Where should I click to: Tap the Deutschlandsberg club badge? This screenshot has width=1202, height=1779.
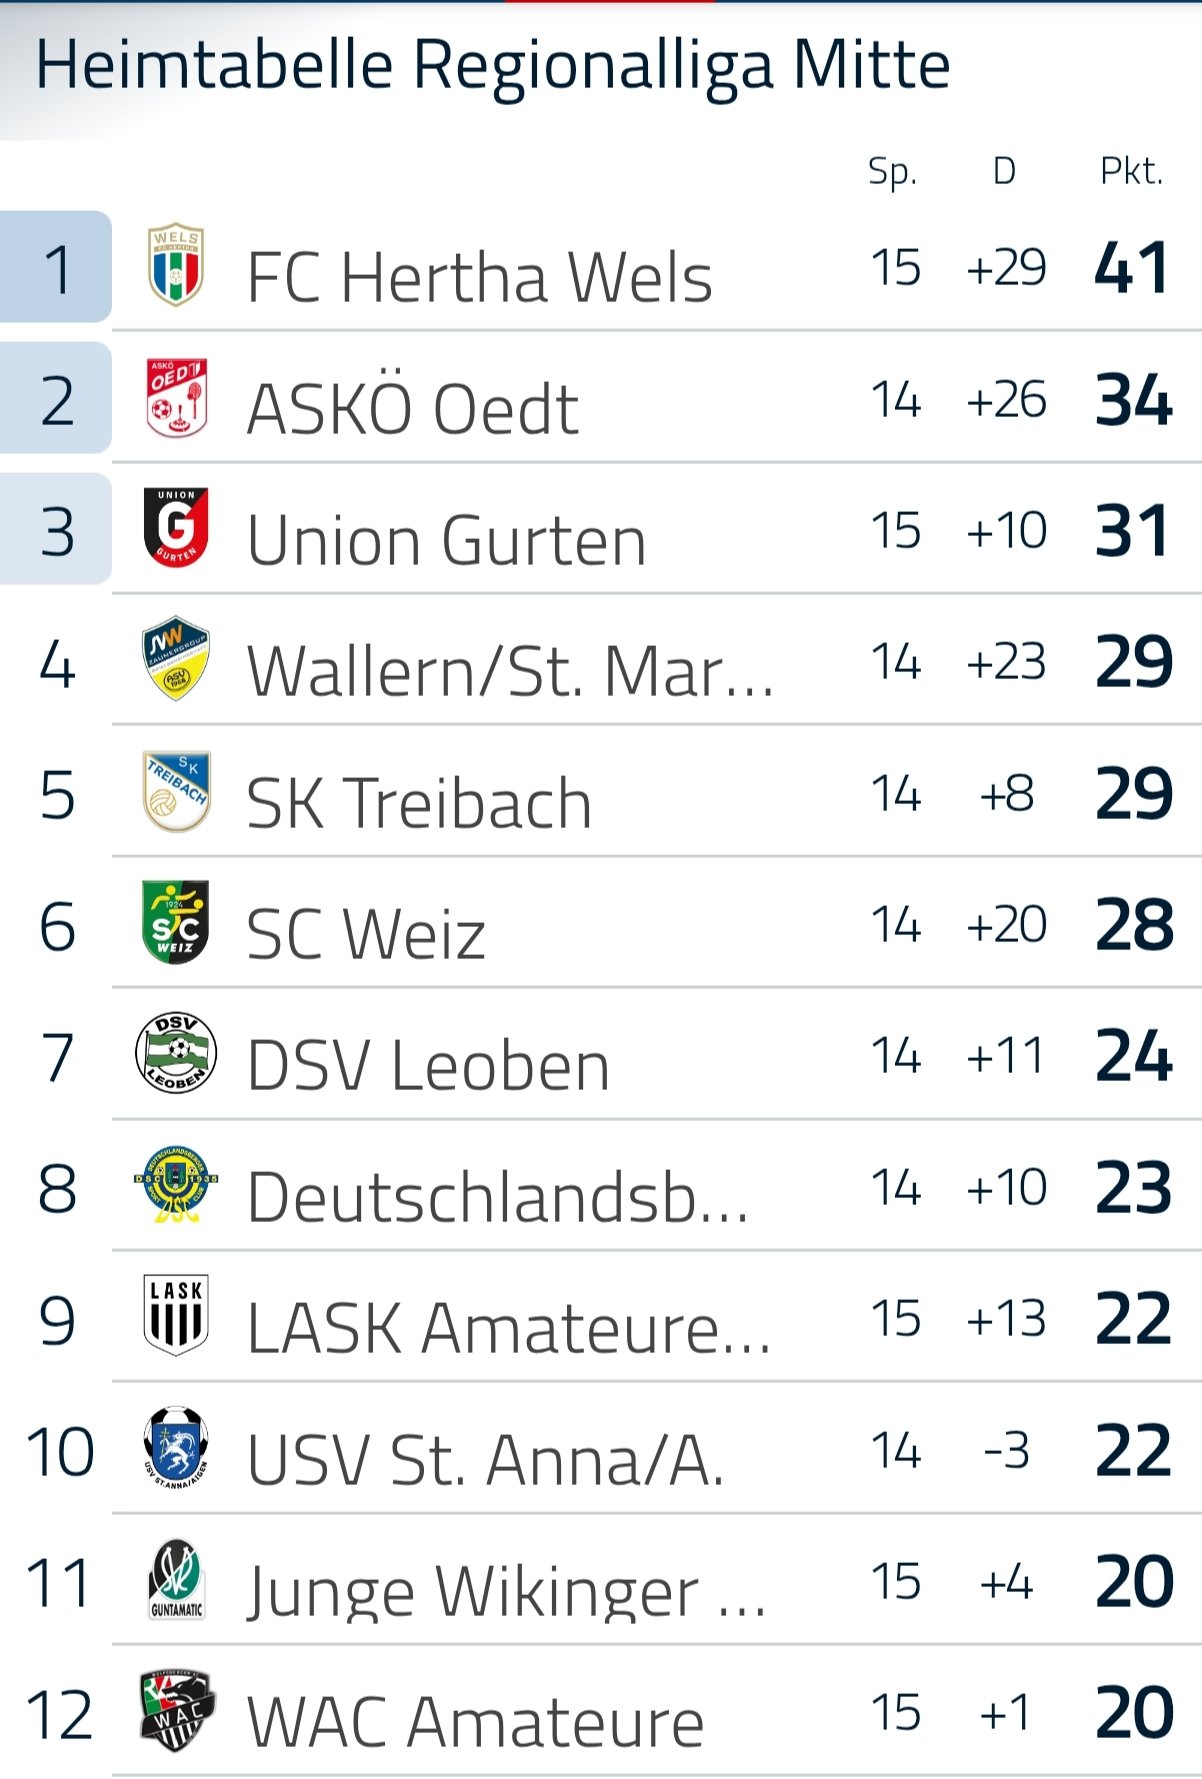[176, 1184]
